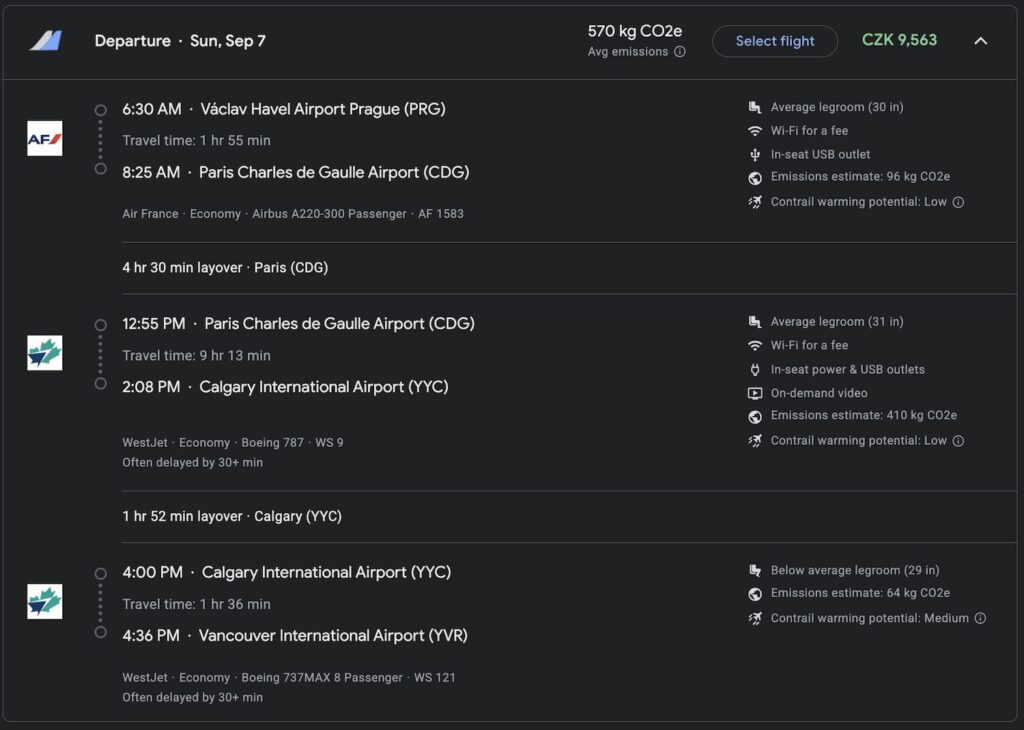Click the Wi-Fi icon on first flight leg

[755, 131]
